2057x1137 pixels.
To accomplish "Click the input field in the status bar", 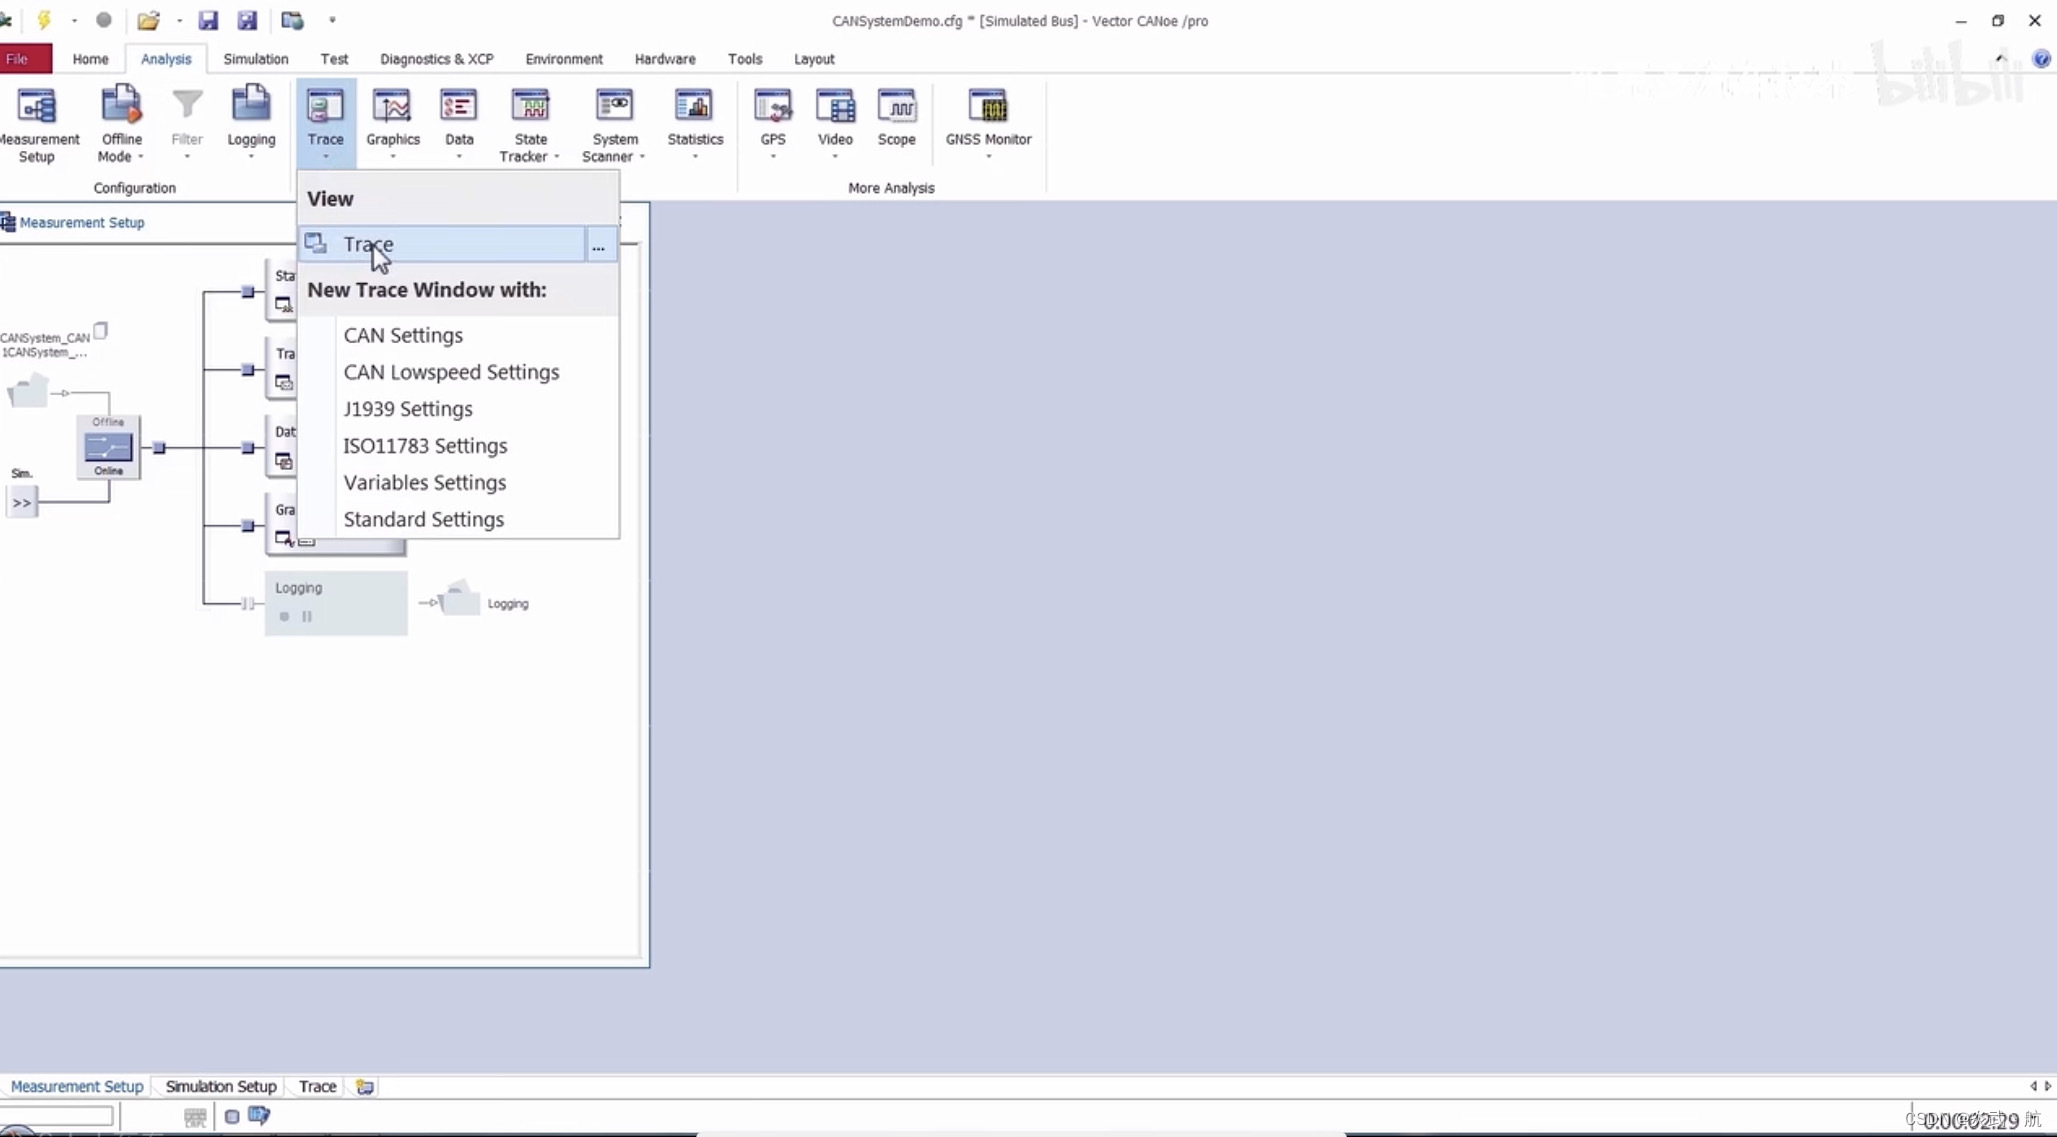I will point(58,1116).
